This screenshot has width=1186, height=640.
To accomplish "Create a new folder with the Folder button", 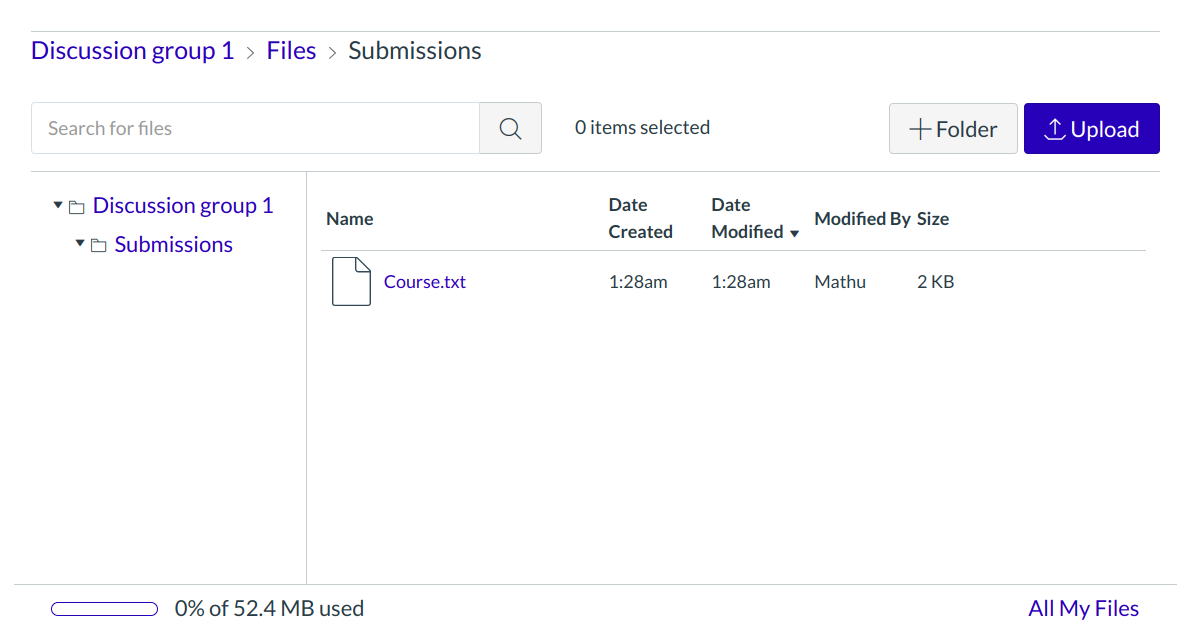I will pyautogui.click(x=952, y=129).
